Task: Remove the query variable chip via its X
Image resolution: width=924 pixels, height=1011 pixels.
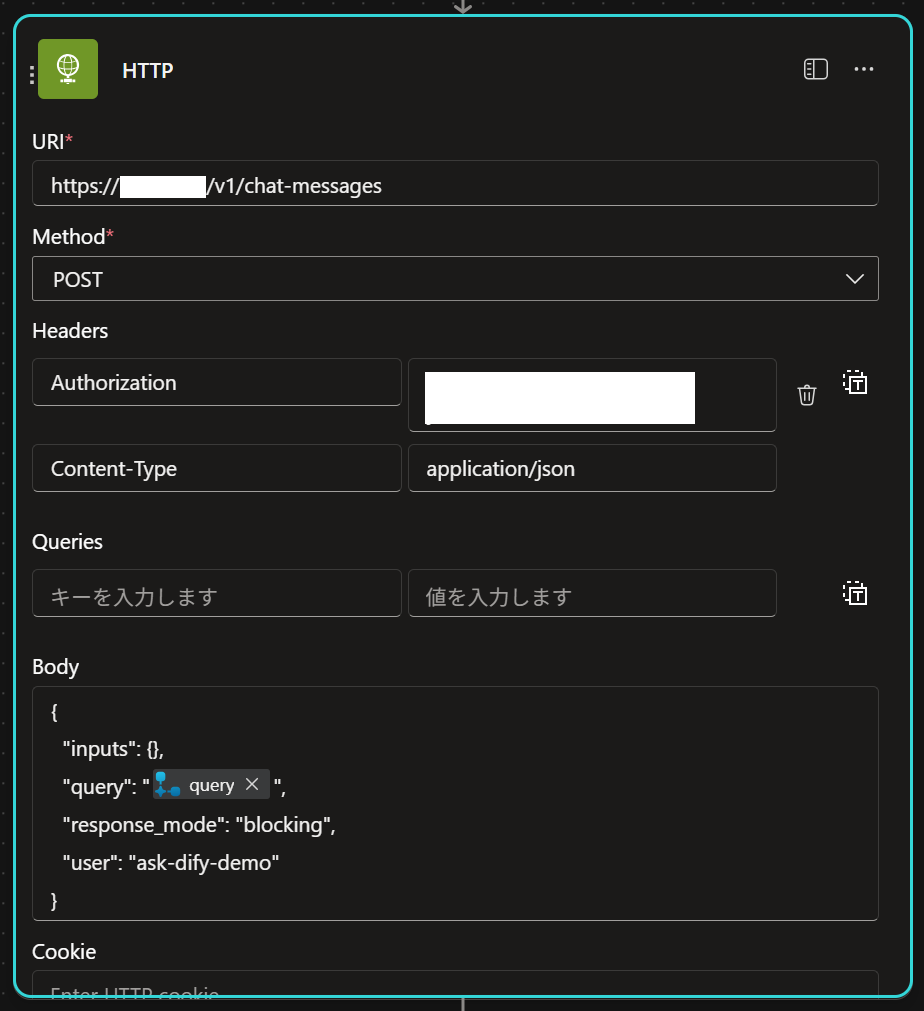Action: pyautogui.click(x=252, y=784)
